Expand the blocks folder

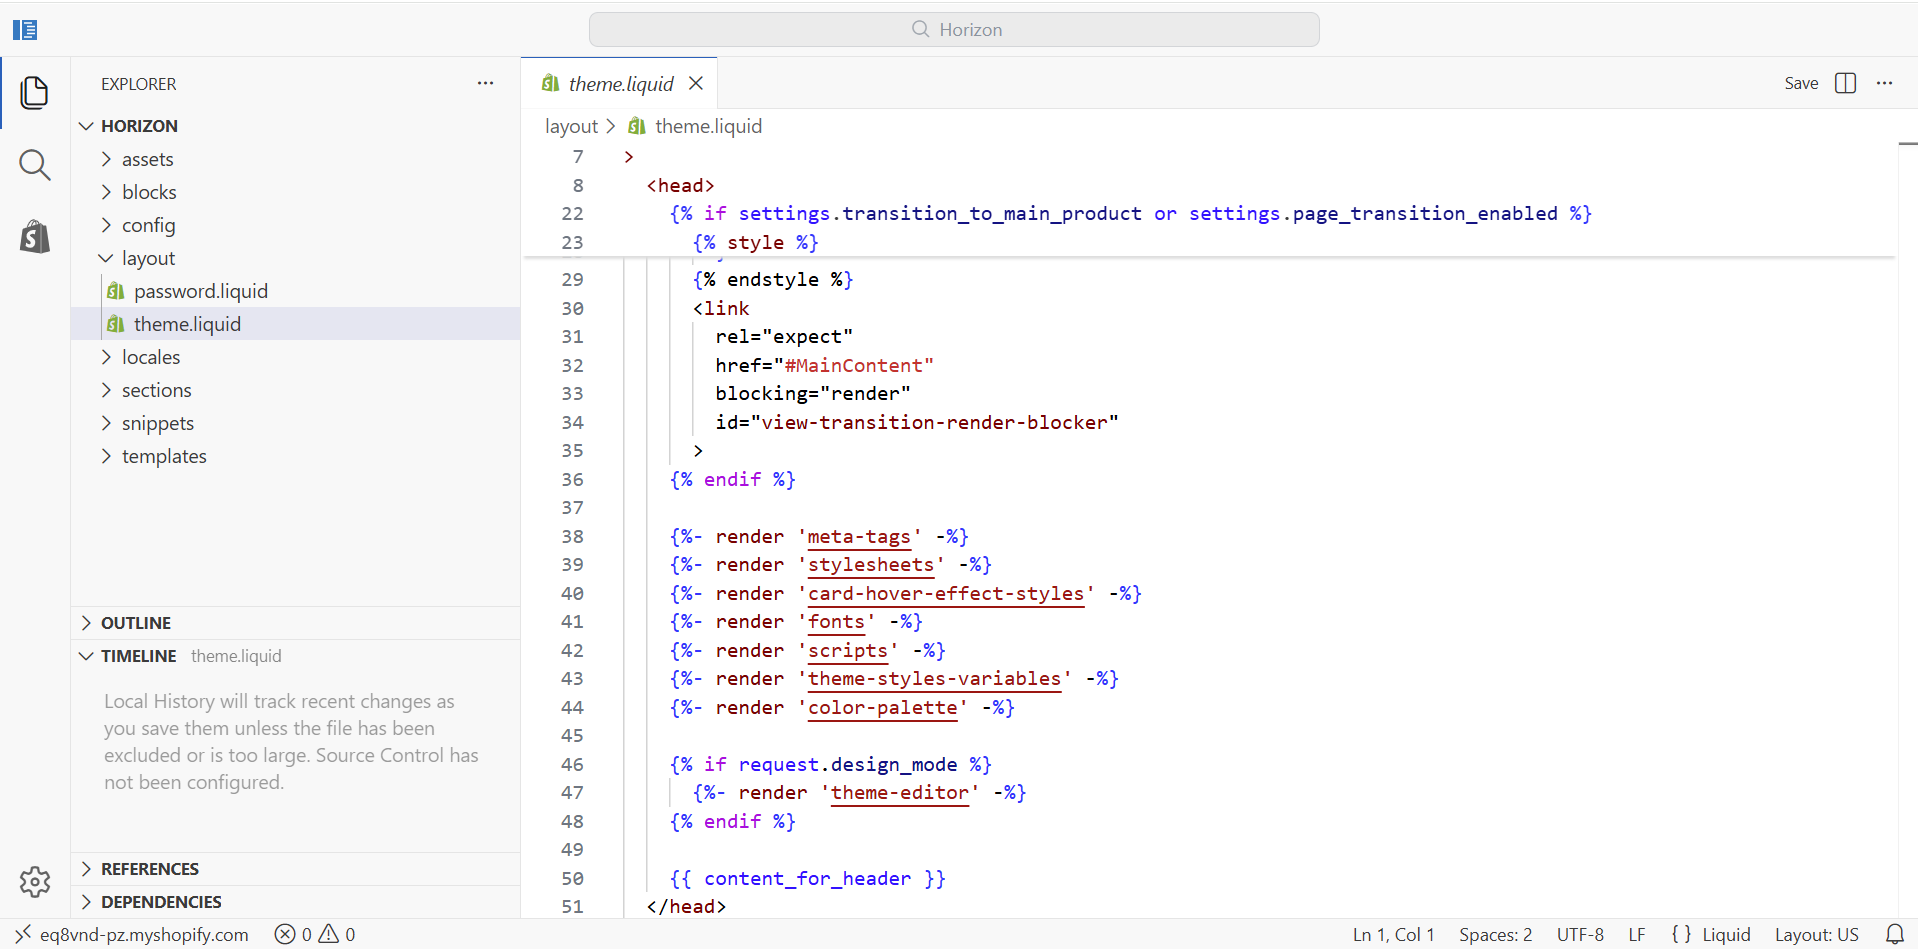tap(106, 192)
